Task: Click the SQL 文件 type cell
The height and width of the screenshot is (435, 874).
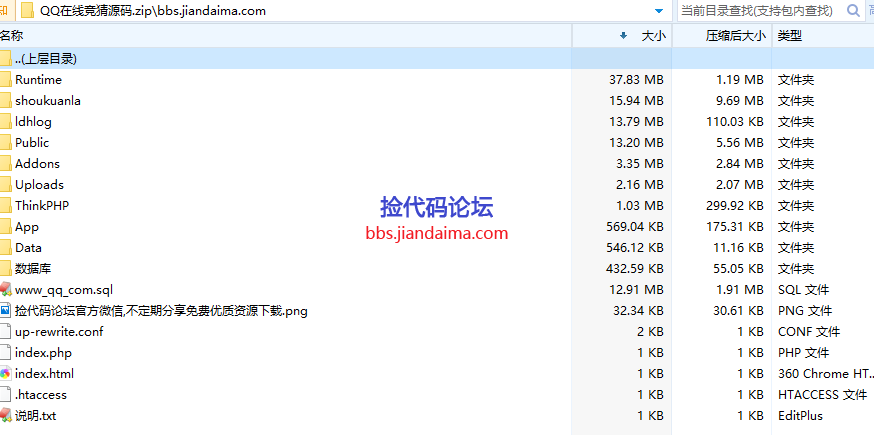Action: point(803,290)
